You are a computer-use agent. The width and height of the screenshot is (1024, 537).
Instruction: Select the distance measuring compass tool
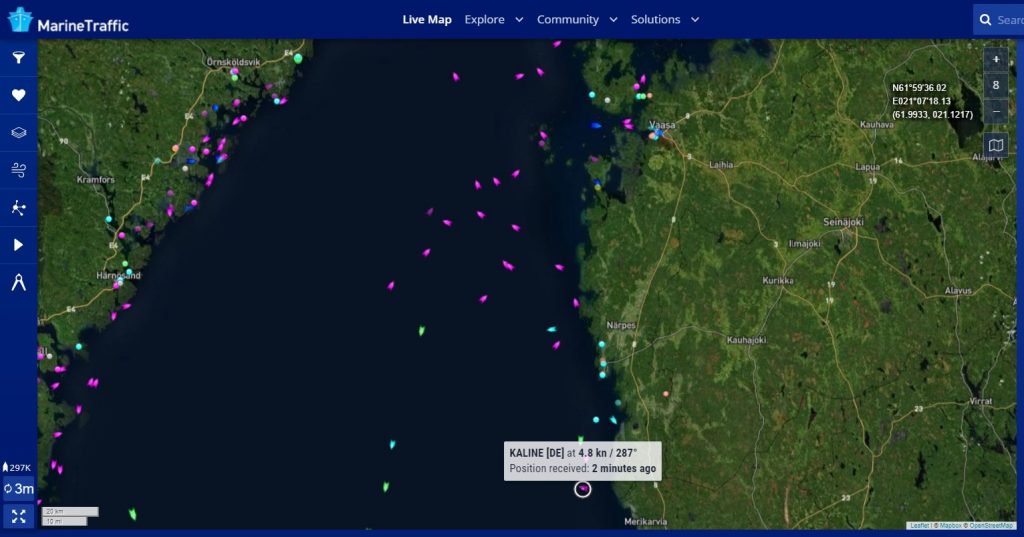pos(18,283)
